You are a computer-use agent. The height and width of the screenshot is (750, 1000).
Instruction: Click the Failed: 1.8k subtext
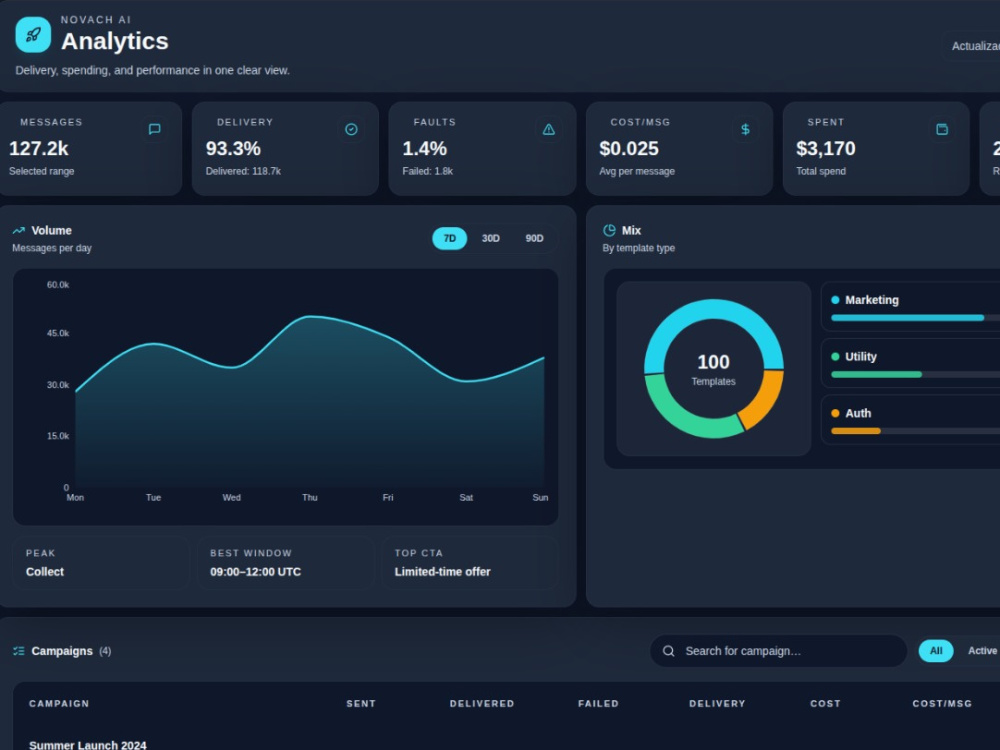427,171
